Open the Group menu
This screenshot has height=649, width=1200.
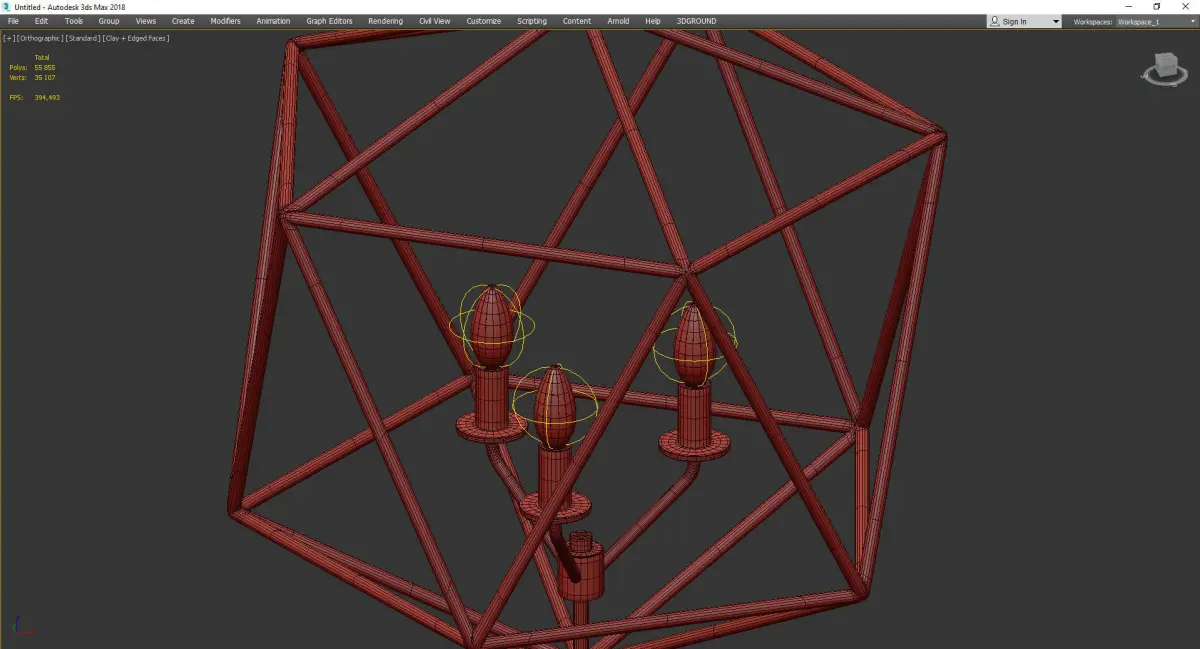point(109,21)
